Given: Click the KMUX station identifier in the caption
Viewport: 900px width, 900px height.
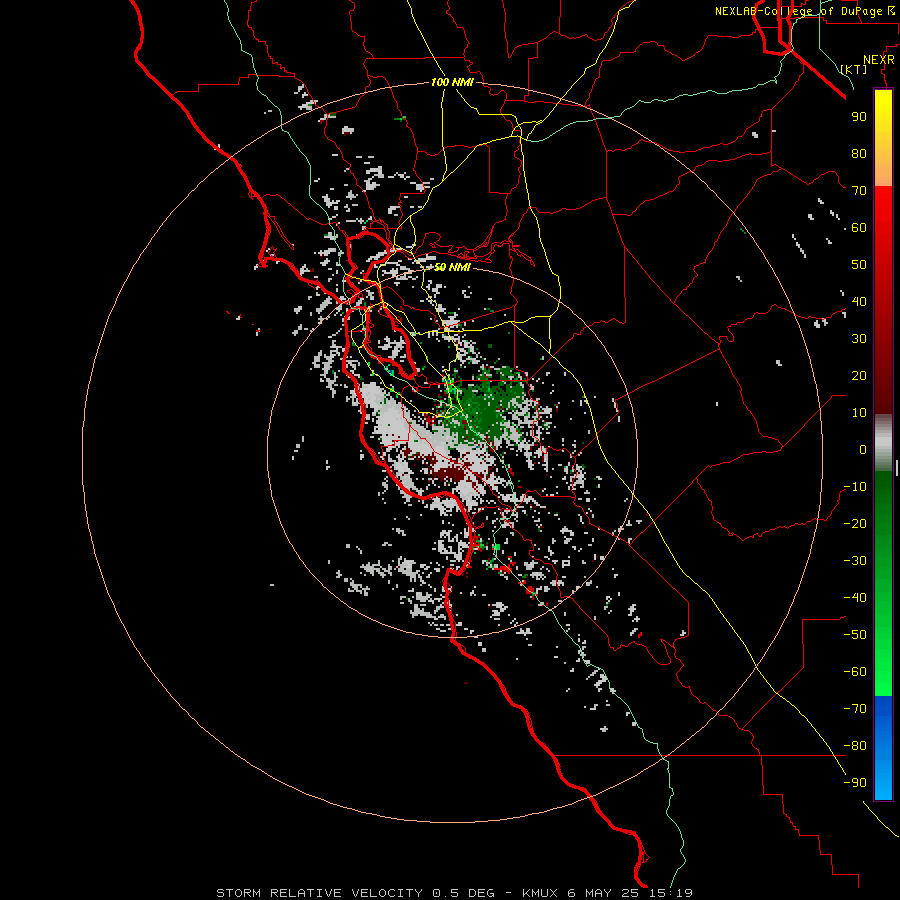Looking at the screenshot, I should [x=540, y=893].
